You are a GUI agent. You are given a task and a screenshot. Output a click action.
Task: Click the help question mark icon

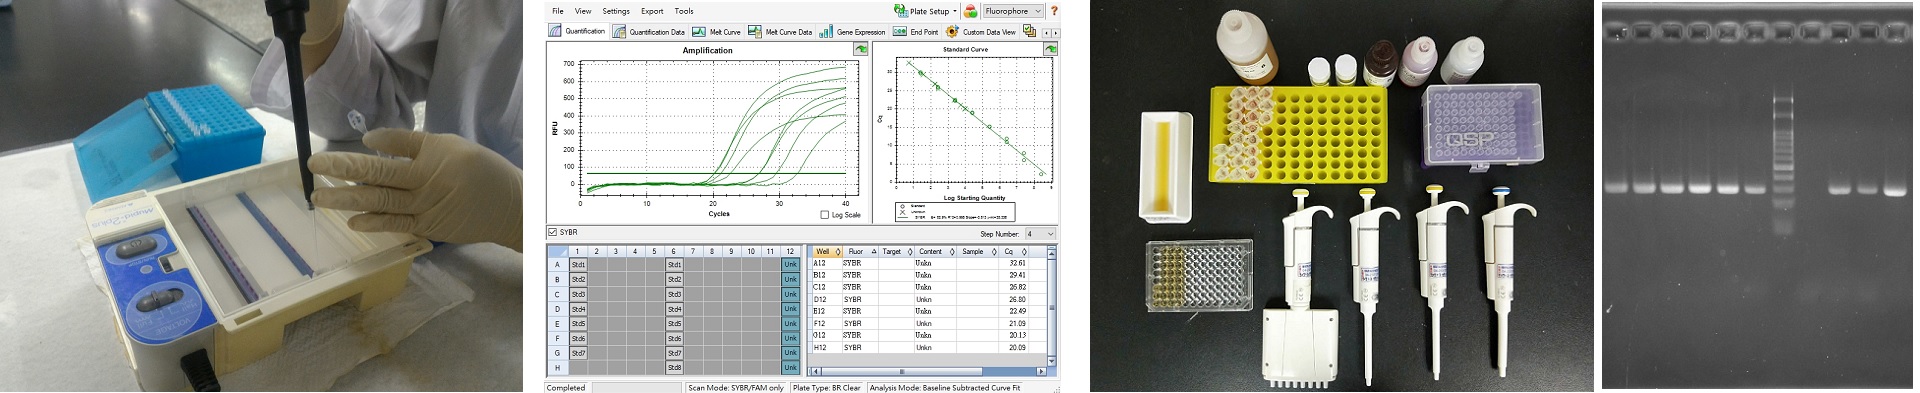point(1053,11)
